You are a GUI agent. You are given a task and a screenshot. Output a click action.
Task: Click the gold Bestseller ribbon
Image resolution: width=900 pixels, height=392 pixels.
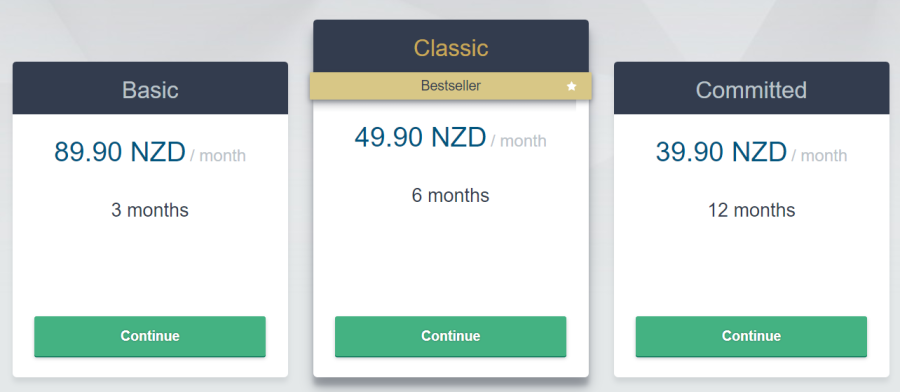tap(451, 86)
